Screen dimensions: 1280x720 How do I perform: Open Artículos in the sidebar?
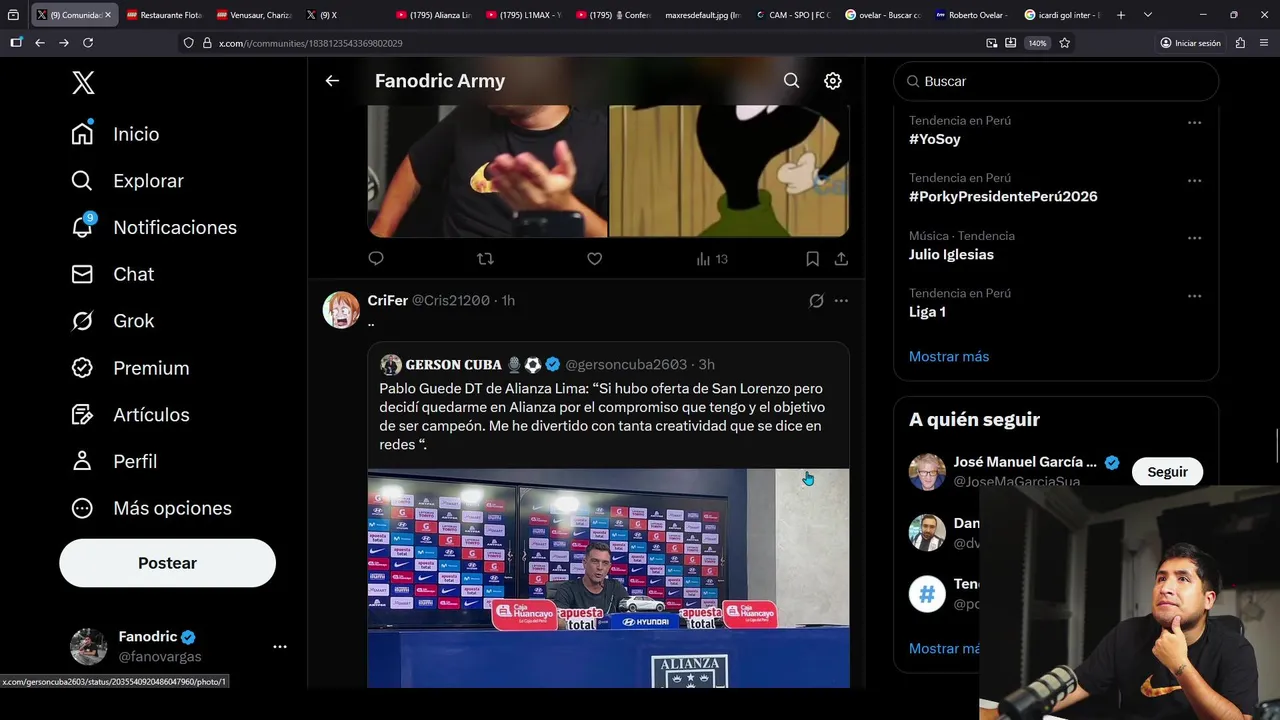tap(130, 414)
